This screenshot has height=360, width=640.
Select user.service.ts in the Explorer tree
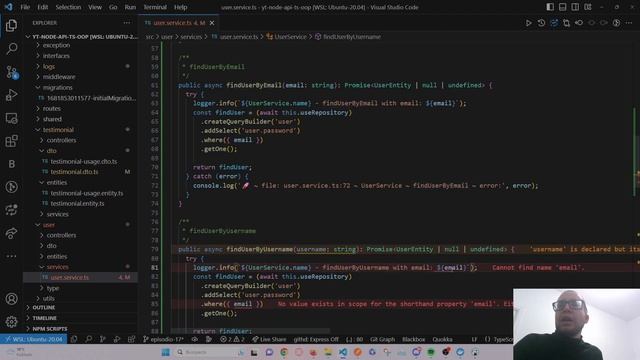point(69,278)
